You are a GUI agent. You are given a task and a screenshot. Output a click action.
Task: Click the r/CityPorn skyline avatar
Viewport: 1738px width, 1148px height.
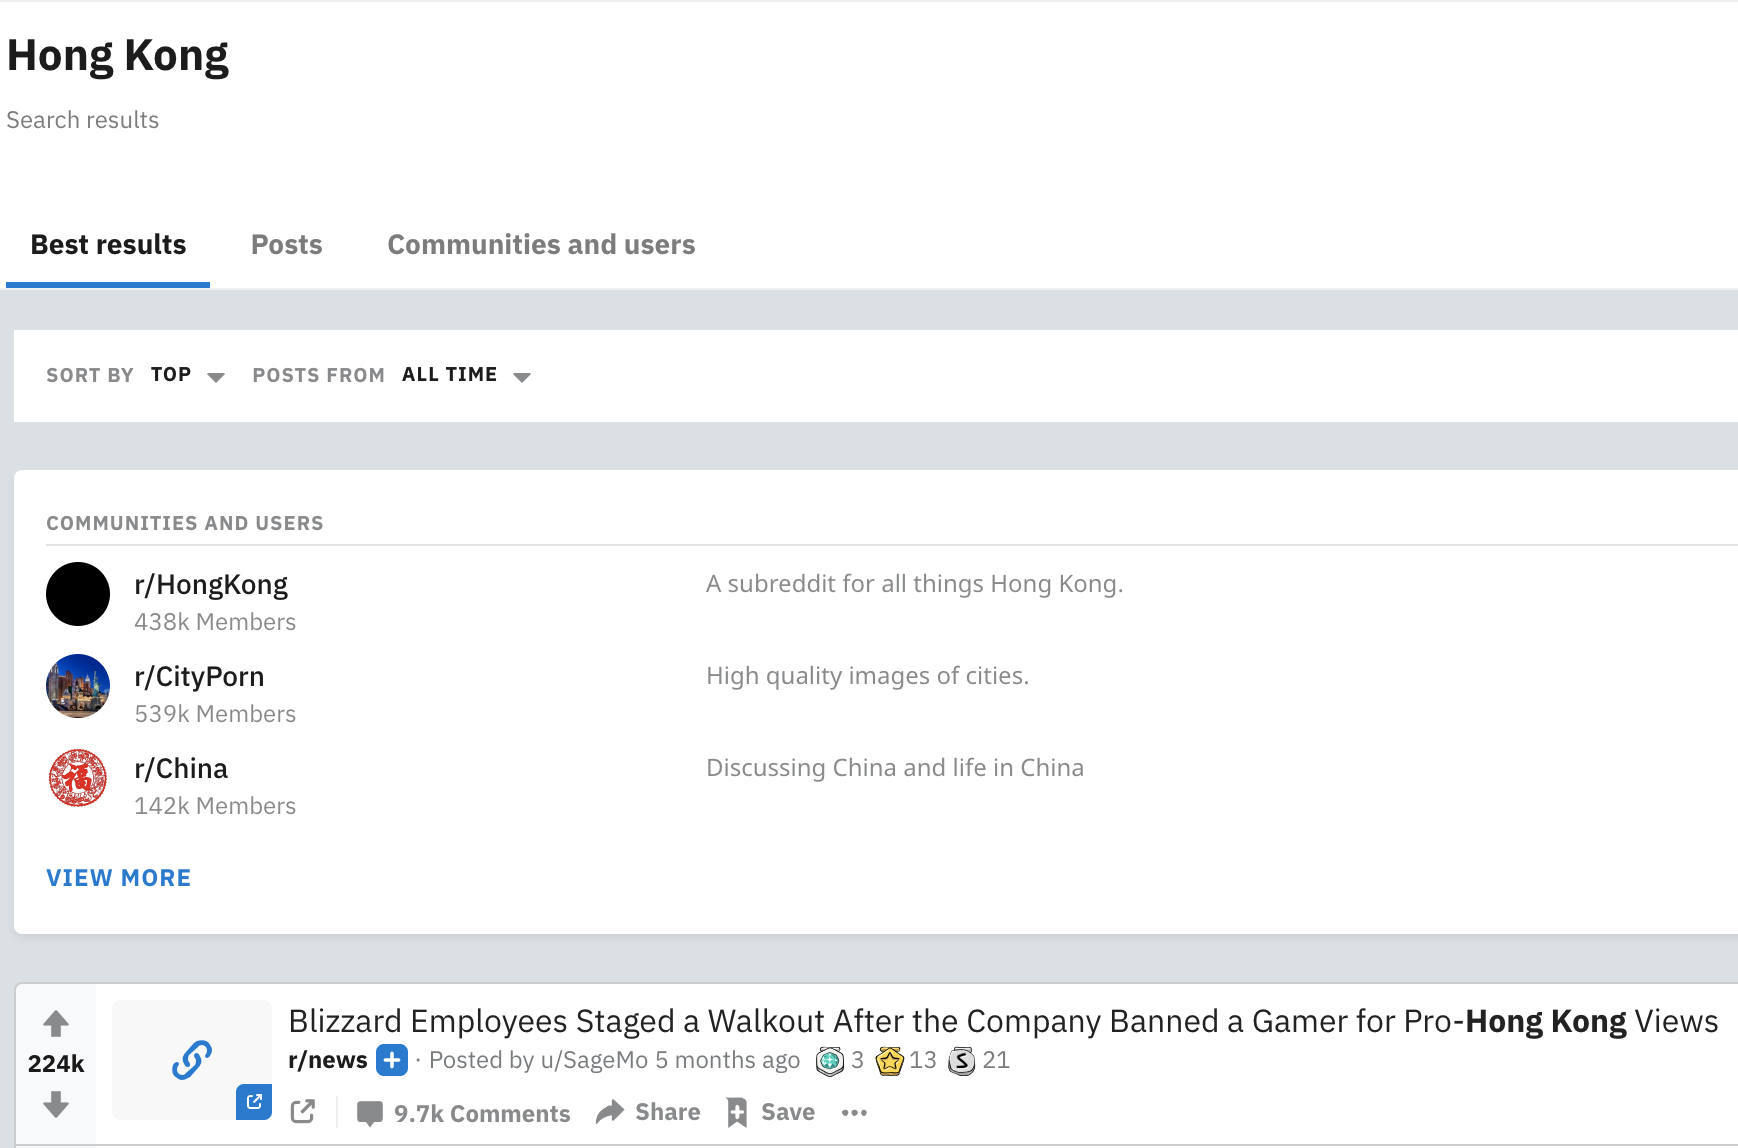click(x=78, y=686)
